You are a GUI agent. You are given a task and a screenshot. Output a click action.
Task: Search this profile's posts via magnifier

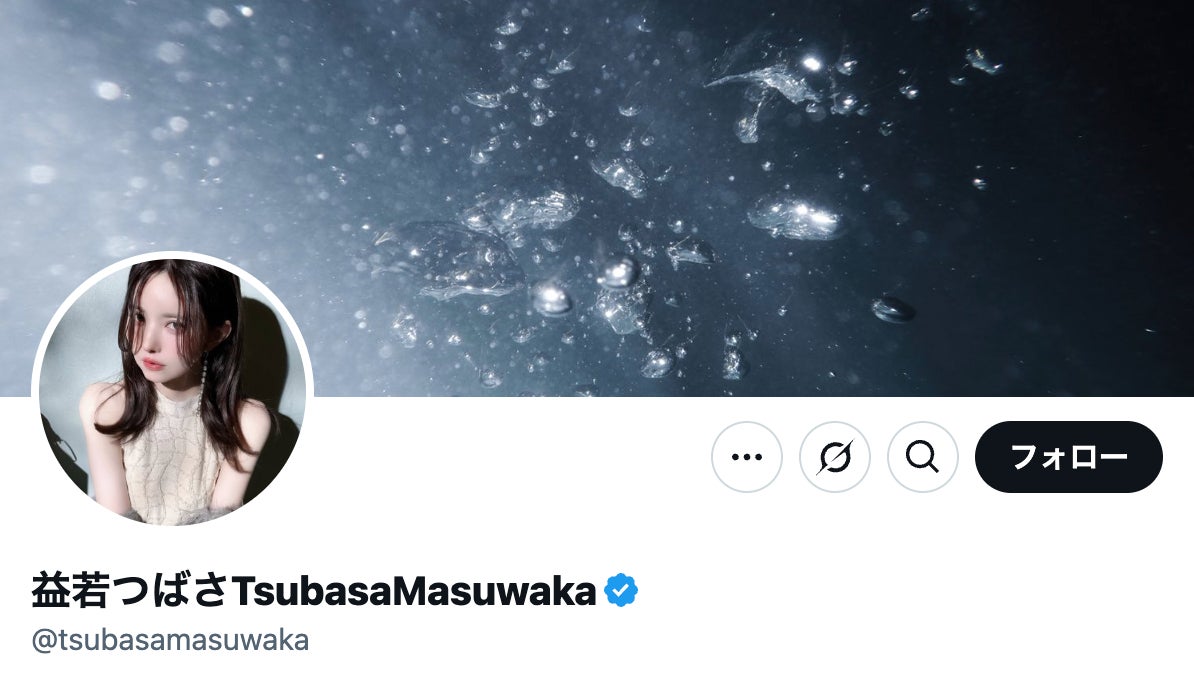click(x=922, y=457)
